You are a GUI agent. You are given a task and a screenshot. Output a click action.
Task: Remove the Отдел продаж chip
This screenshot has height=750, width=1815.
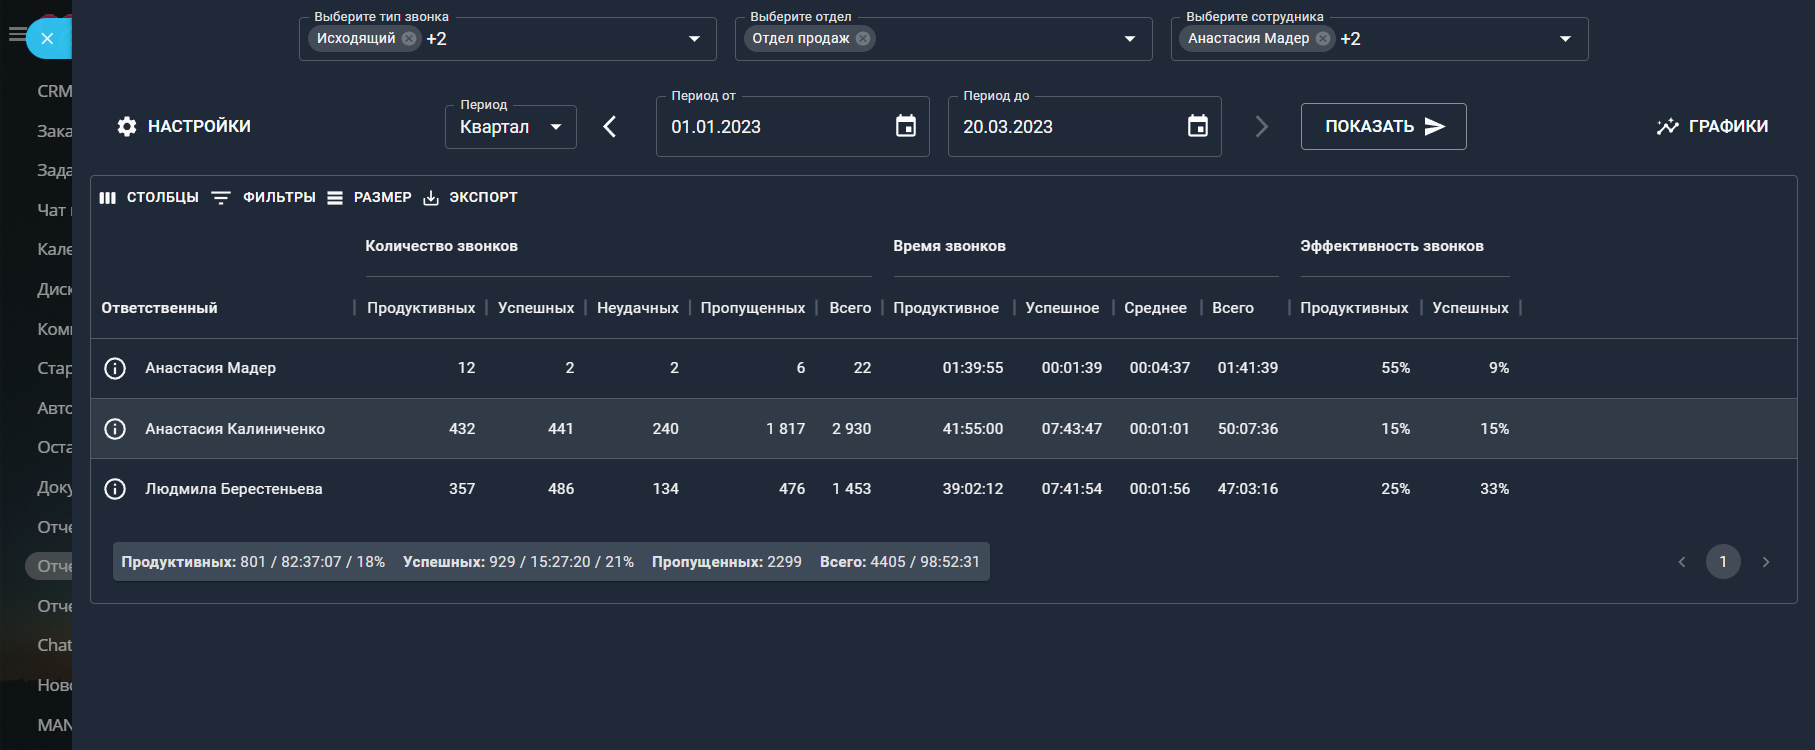863,39
